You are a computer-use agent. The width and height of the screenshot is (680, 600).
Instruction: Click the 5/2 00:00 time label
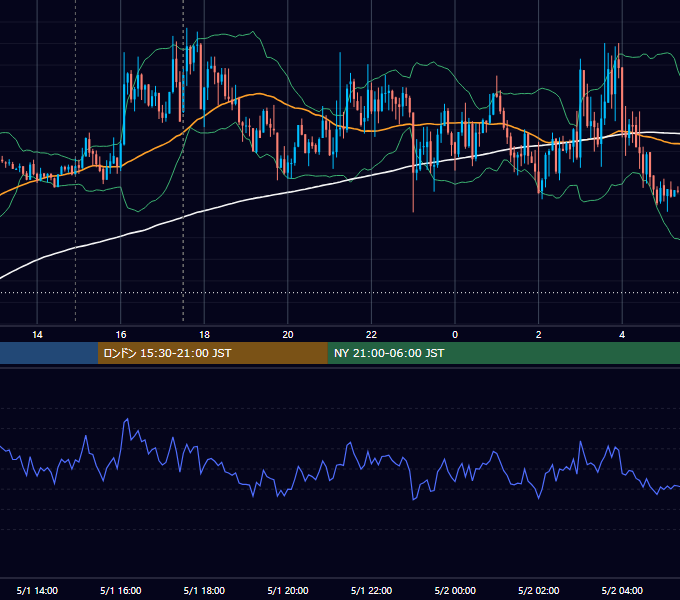coord(455,590)
